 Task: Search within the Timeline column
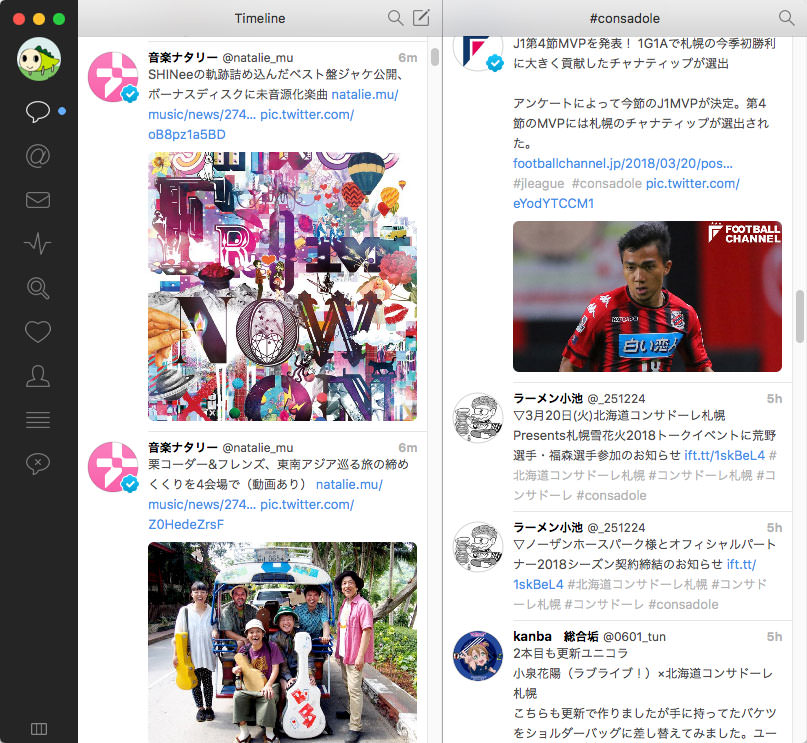tap(395, 18)
